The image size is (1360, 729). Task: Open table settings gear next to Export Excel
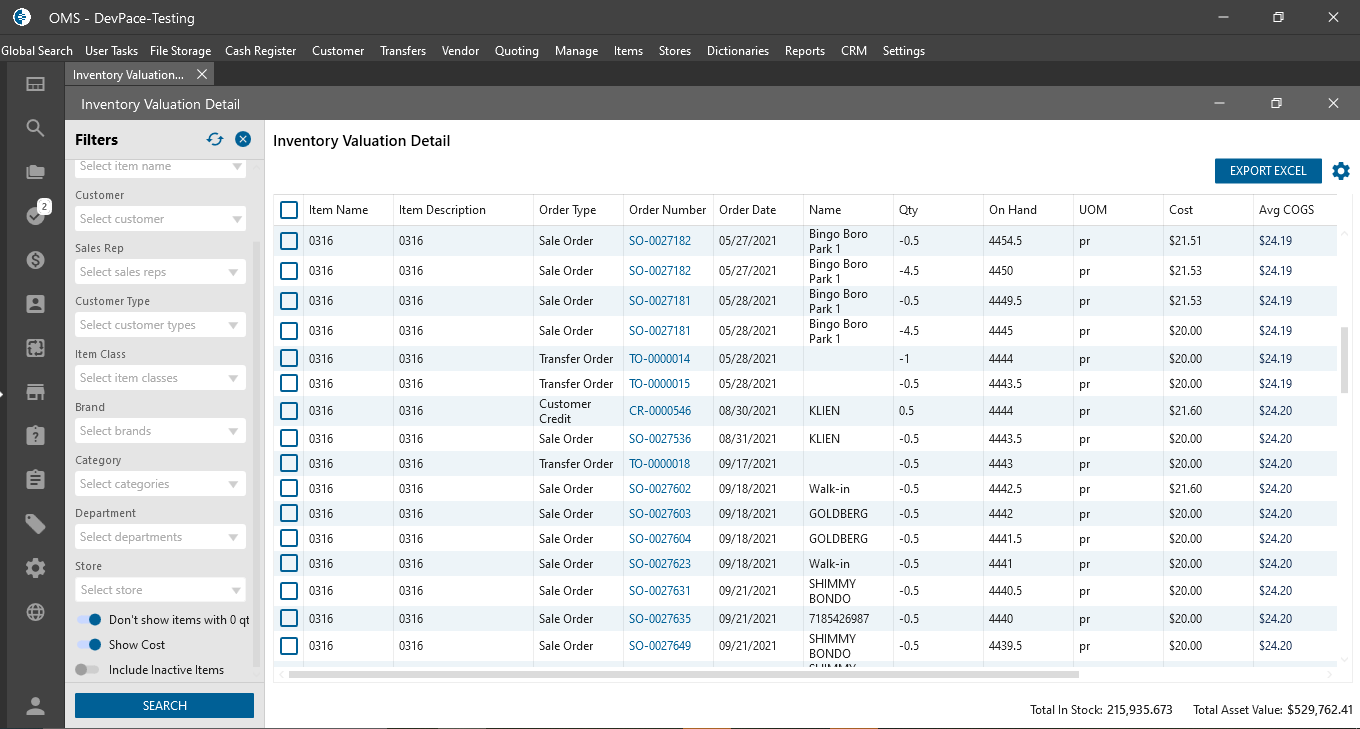pos(1341,171)
